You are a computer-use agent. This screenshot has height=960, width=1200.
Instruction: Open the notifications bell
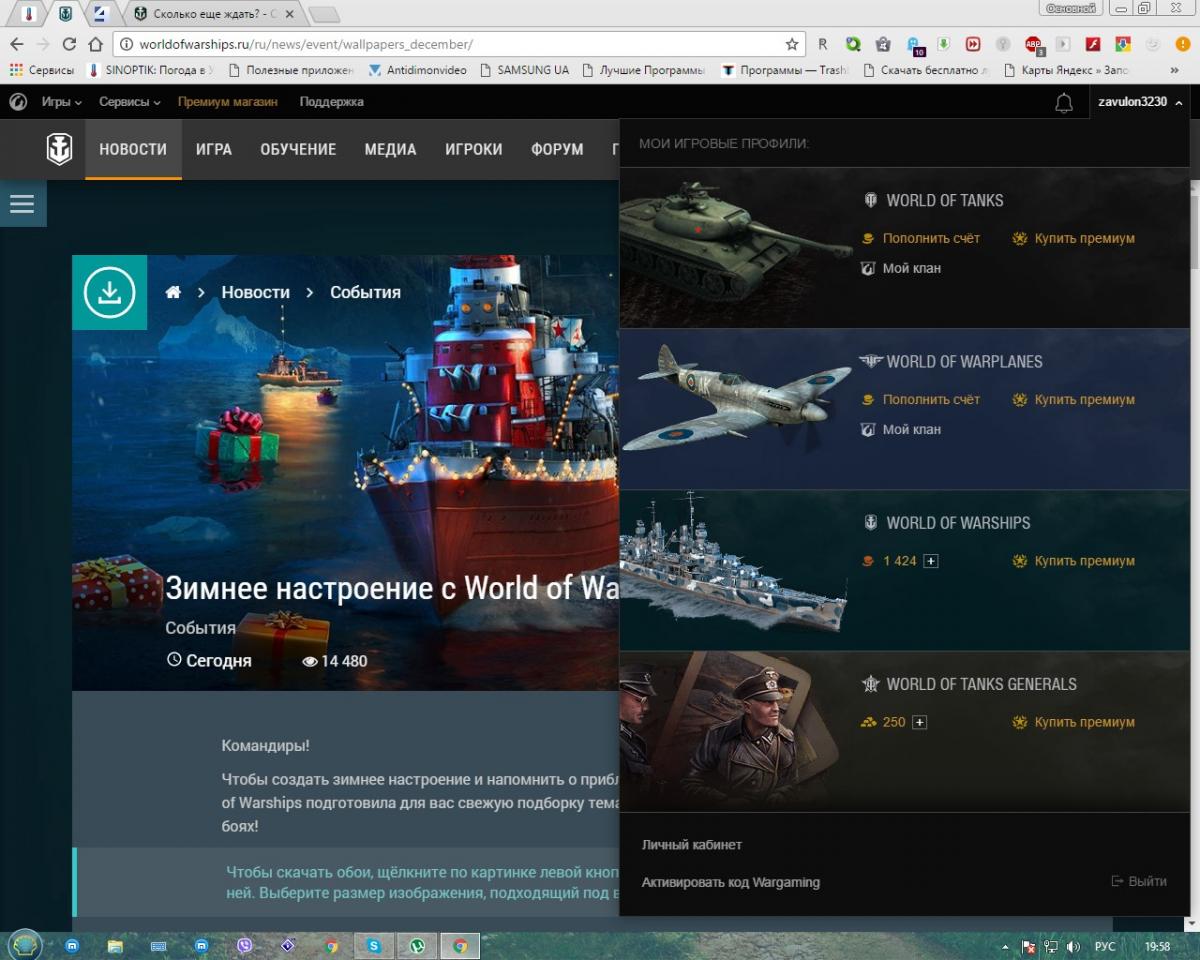point(1064,102)
